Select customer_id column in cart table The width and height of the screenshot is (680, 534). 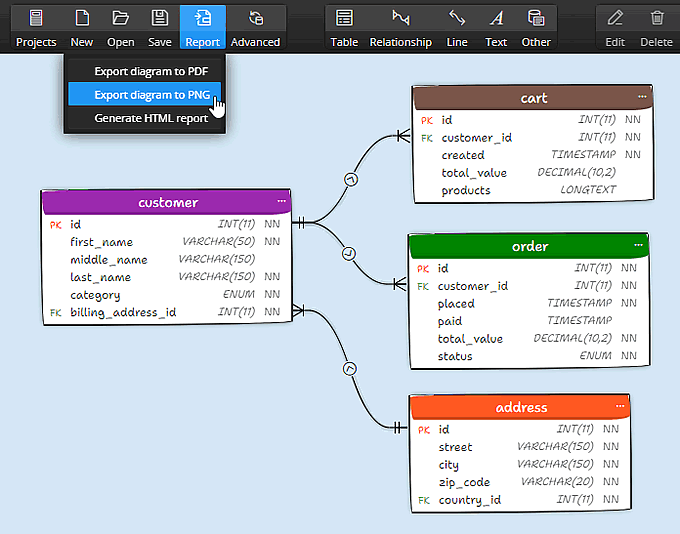pos(533,138)
